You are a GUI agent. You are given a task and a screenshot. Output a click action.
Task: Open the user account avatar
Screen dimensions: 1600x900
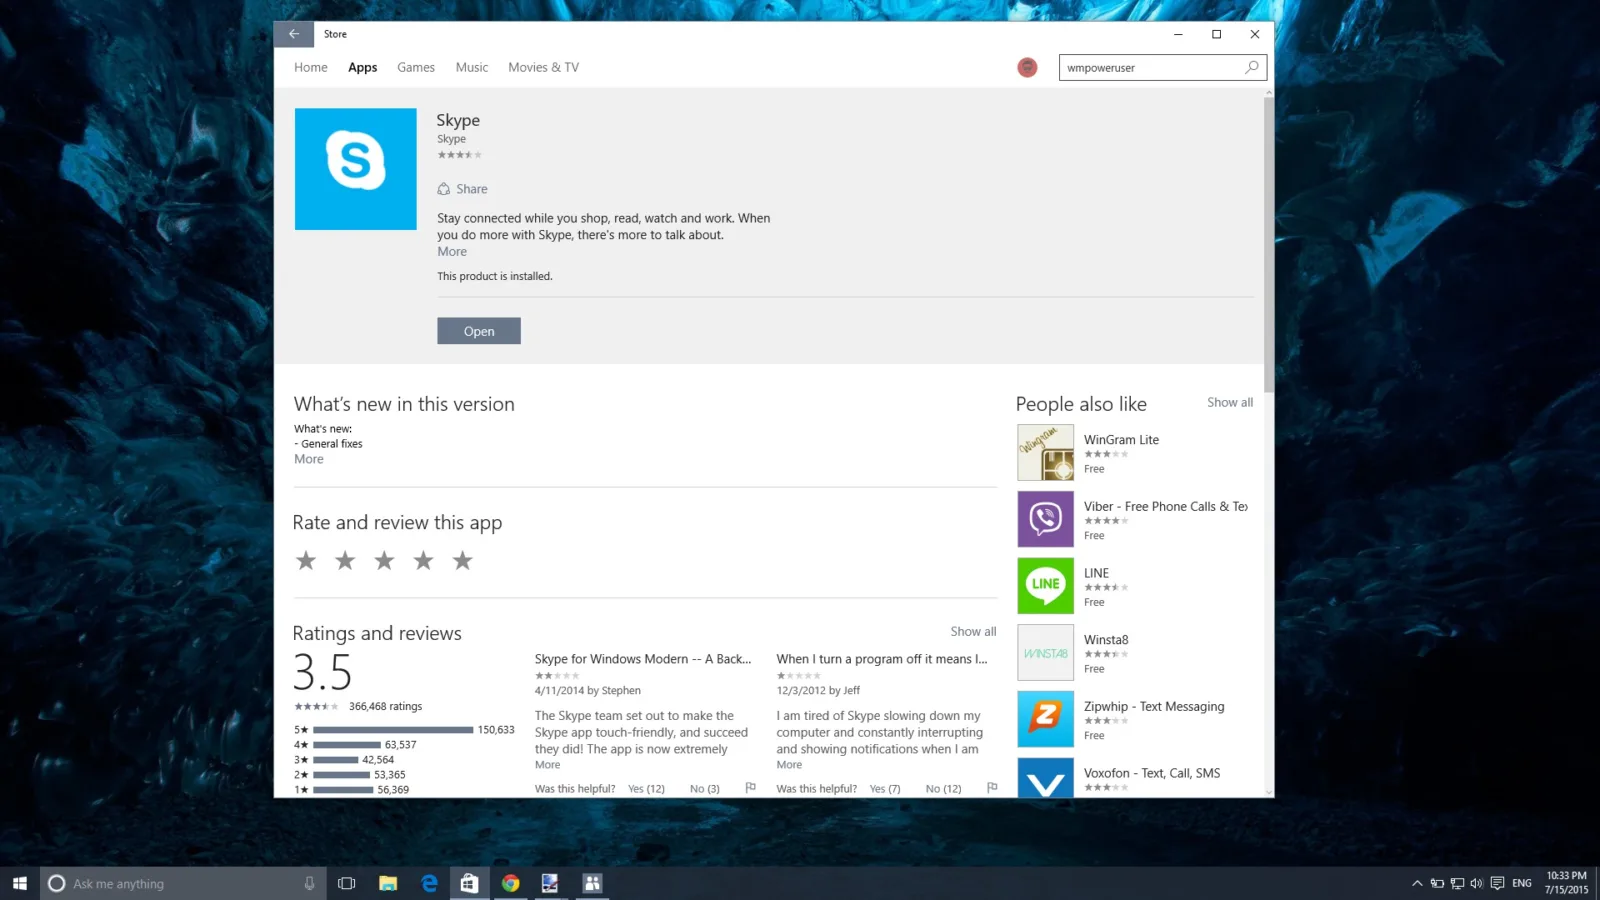[1027, 67]
